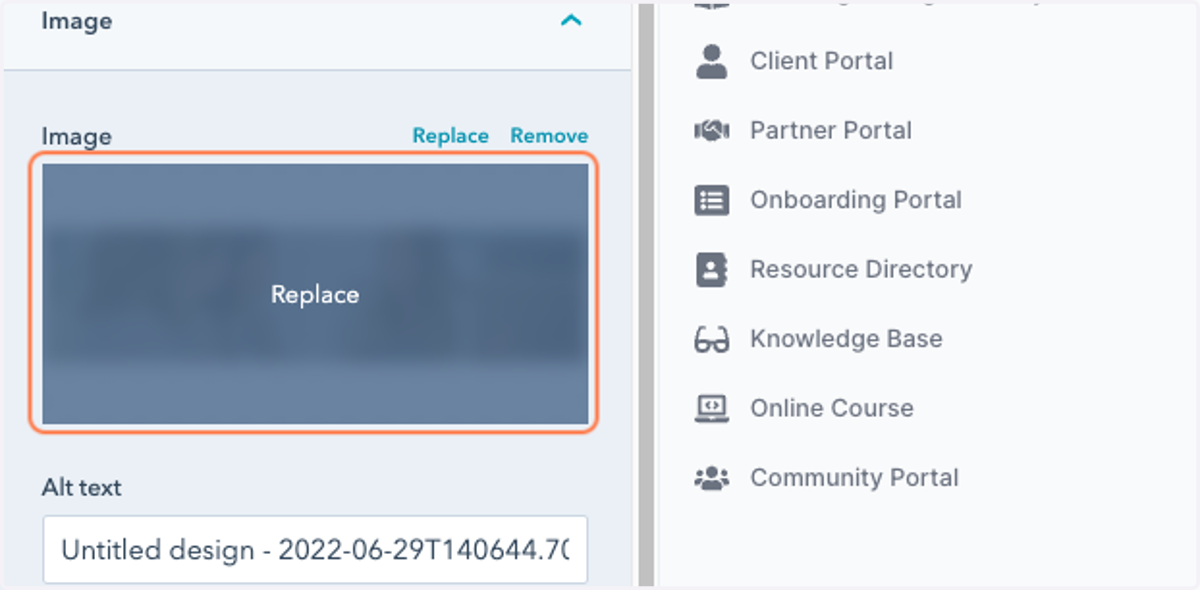
Task: Go to Knowledge Base menu item
Action: pos(846,339)
